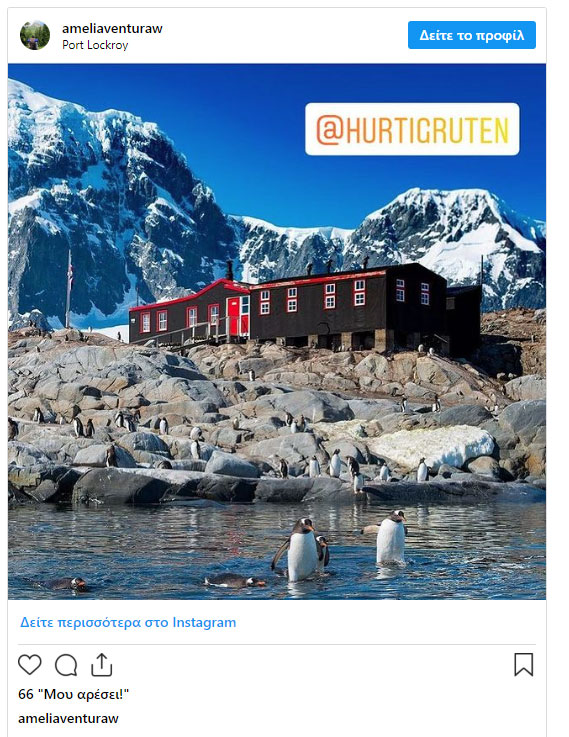Click the right-hand penguin wading in the water
The image size is (569, 737).
[389, 537]
